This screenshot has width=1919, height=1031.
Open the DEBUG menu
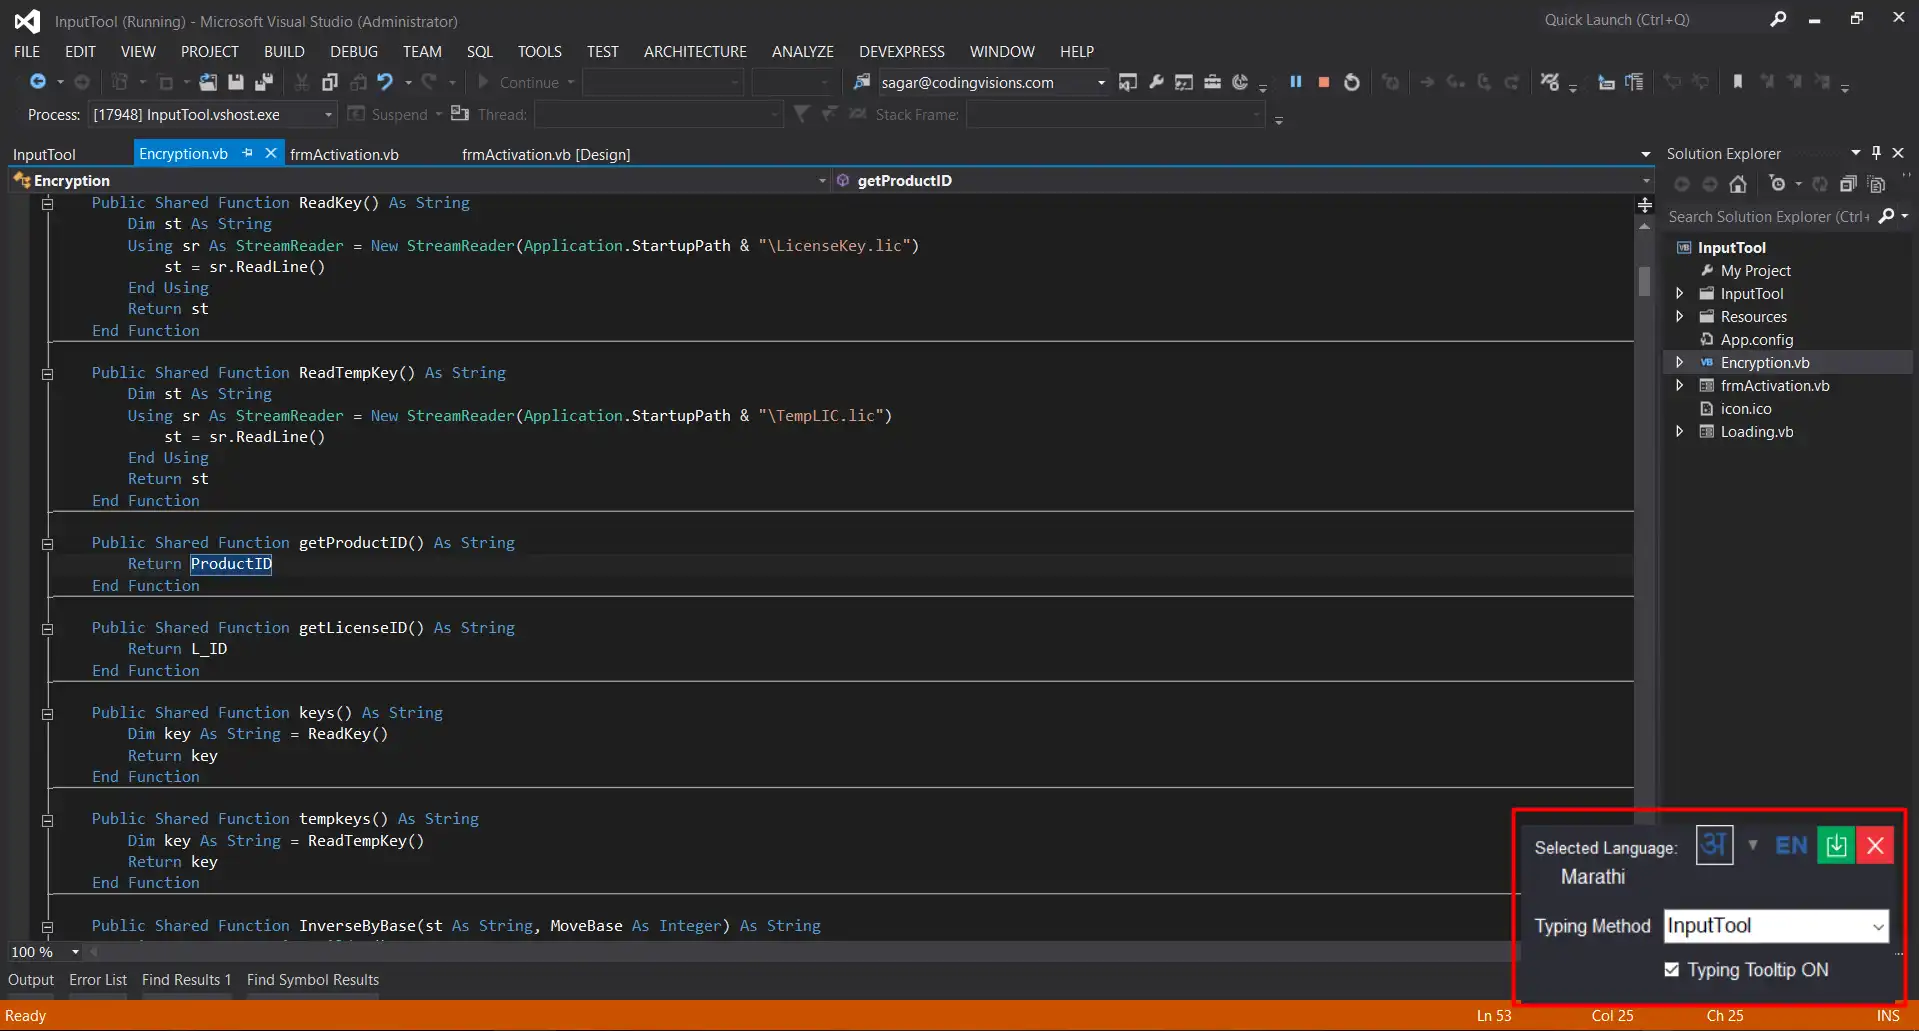[354, 51]
